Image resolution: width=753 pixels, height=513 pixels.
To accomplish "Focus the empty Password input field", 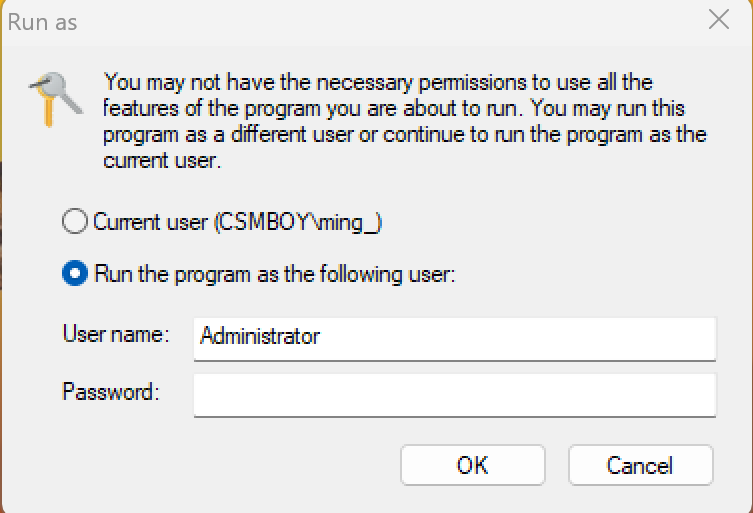I will click(455, 394).
